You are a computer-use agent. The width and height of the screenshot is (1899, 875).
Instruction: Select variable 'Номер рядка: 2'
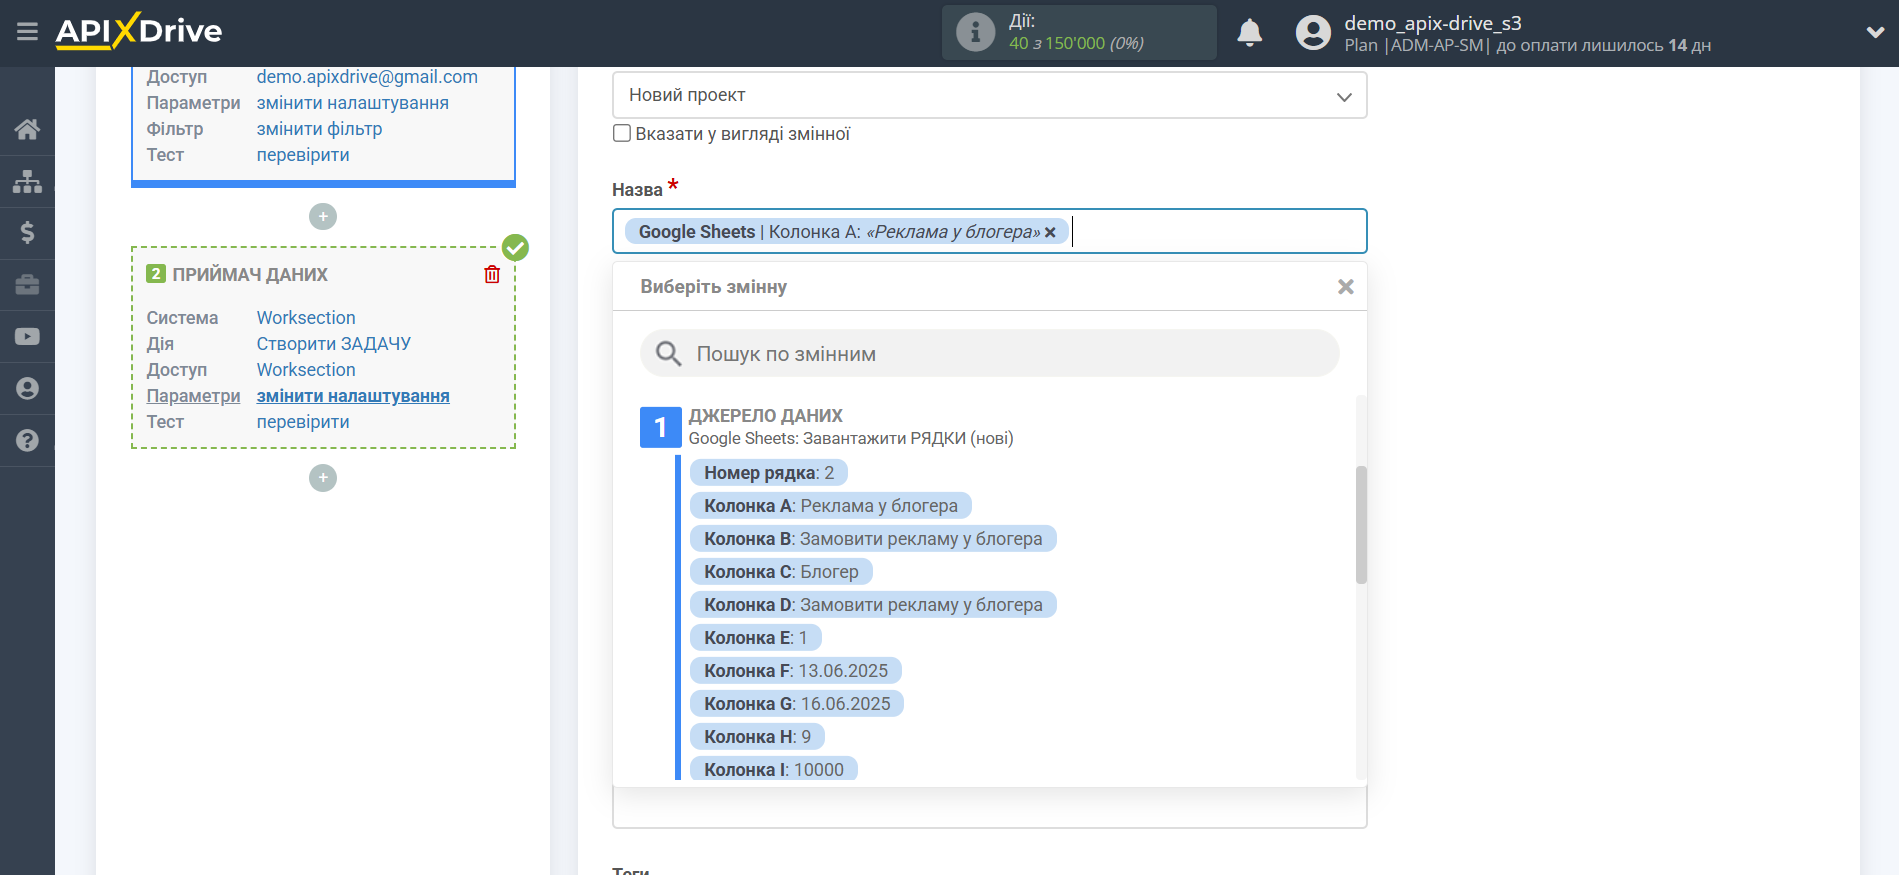pyautogui.click(x=769, y=473)
